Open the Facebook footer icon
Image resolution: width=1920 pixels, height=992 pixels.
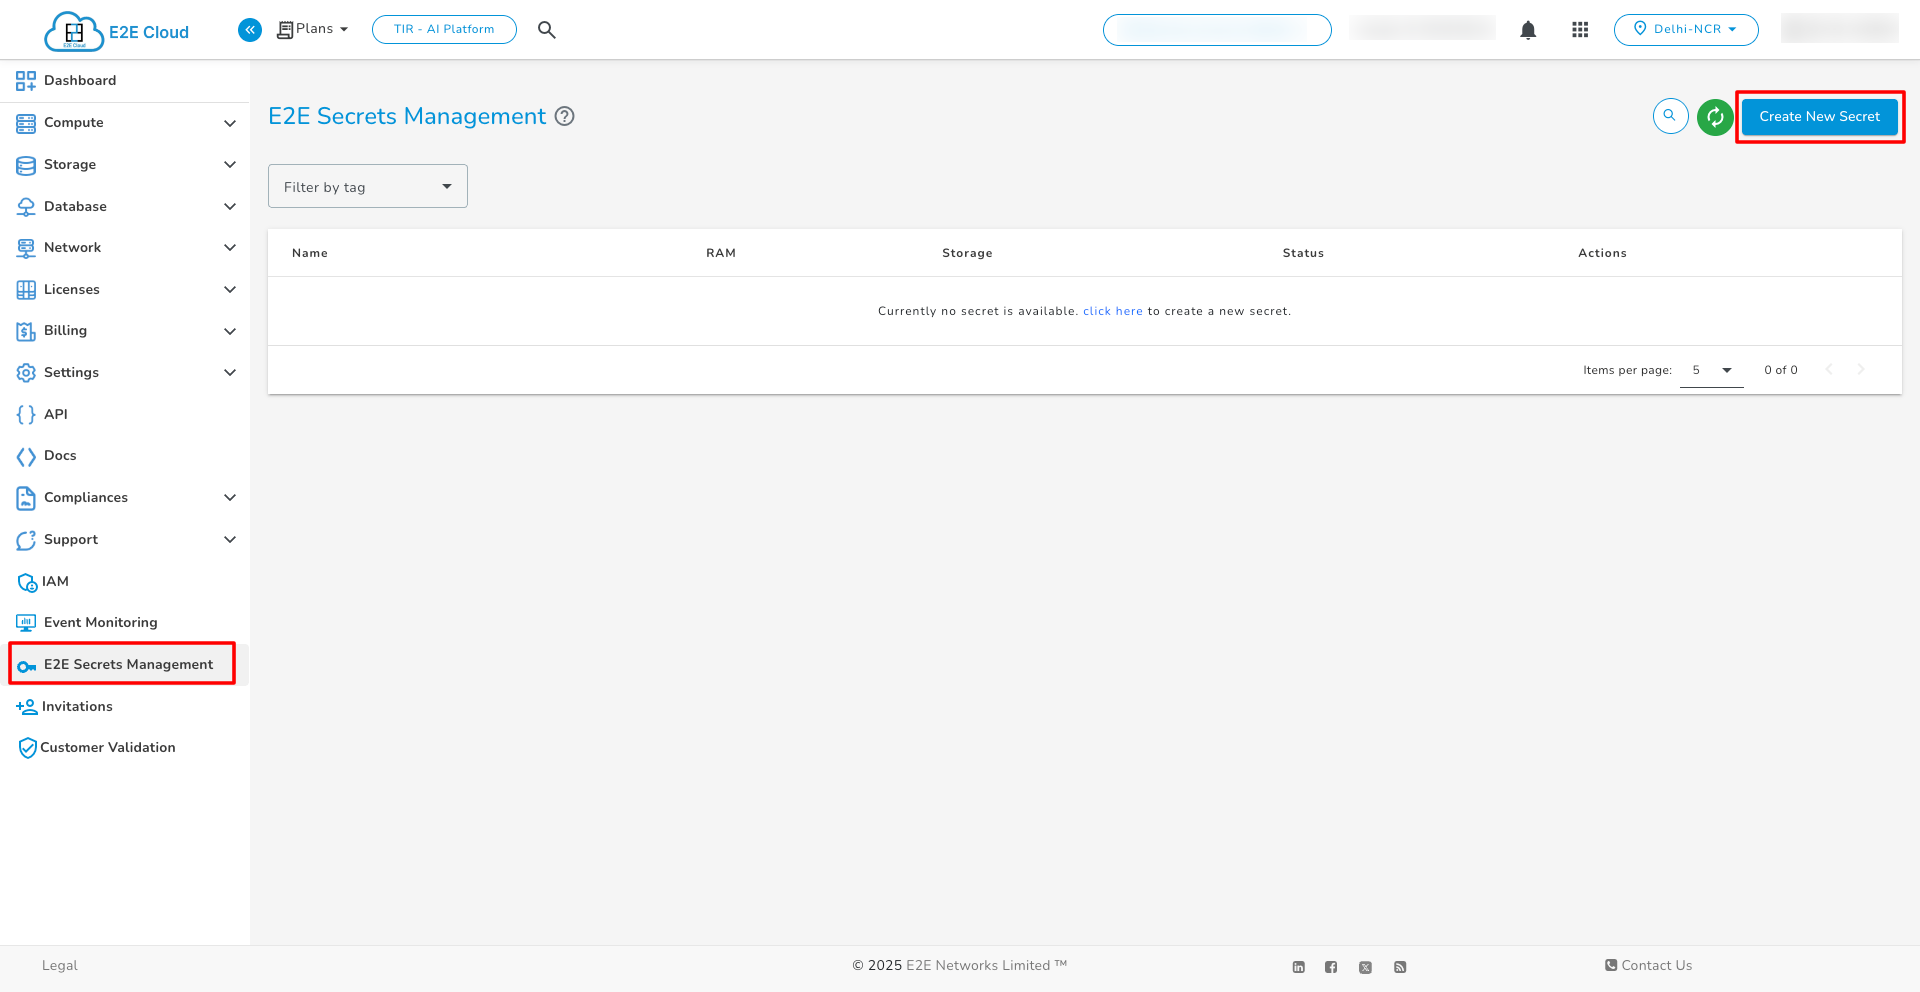tap(1331, 967)
